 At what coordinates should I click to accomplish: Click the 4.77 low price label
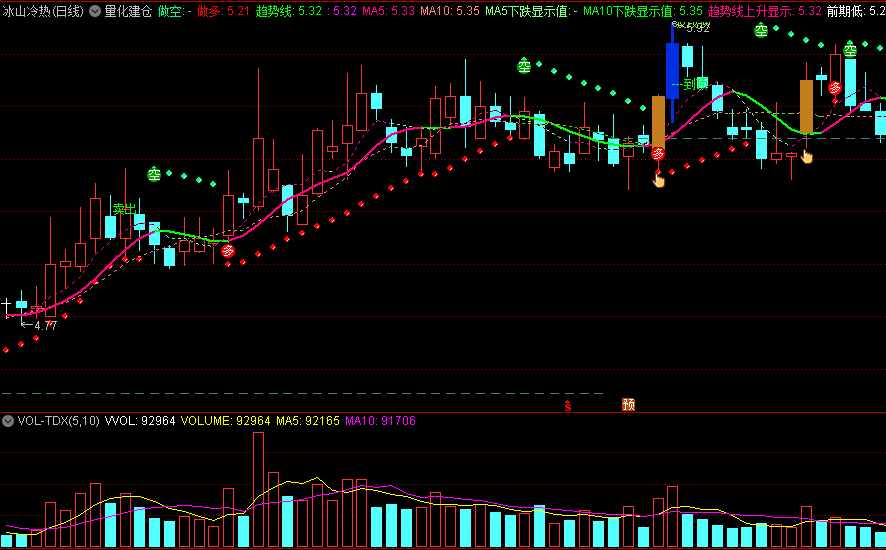click(x=46, y=326)
